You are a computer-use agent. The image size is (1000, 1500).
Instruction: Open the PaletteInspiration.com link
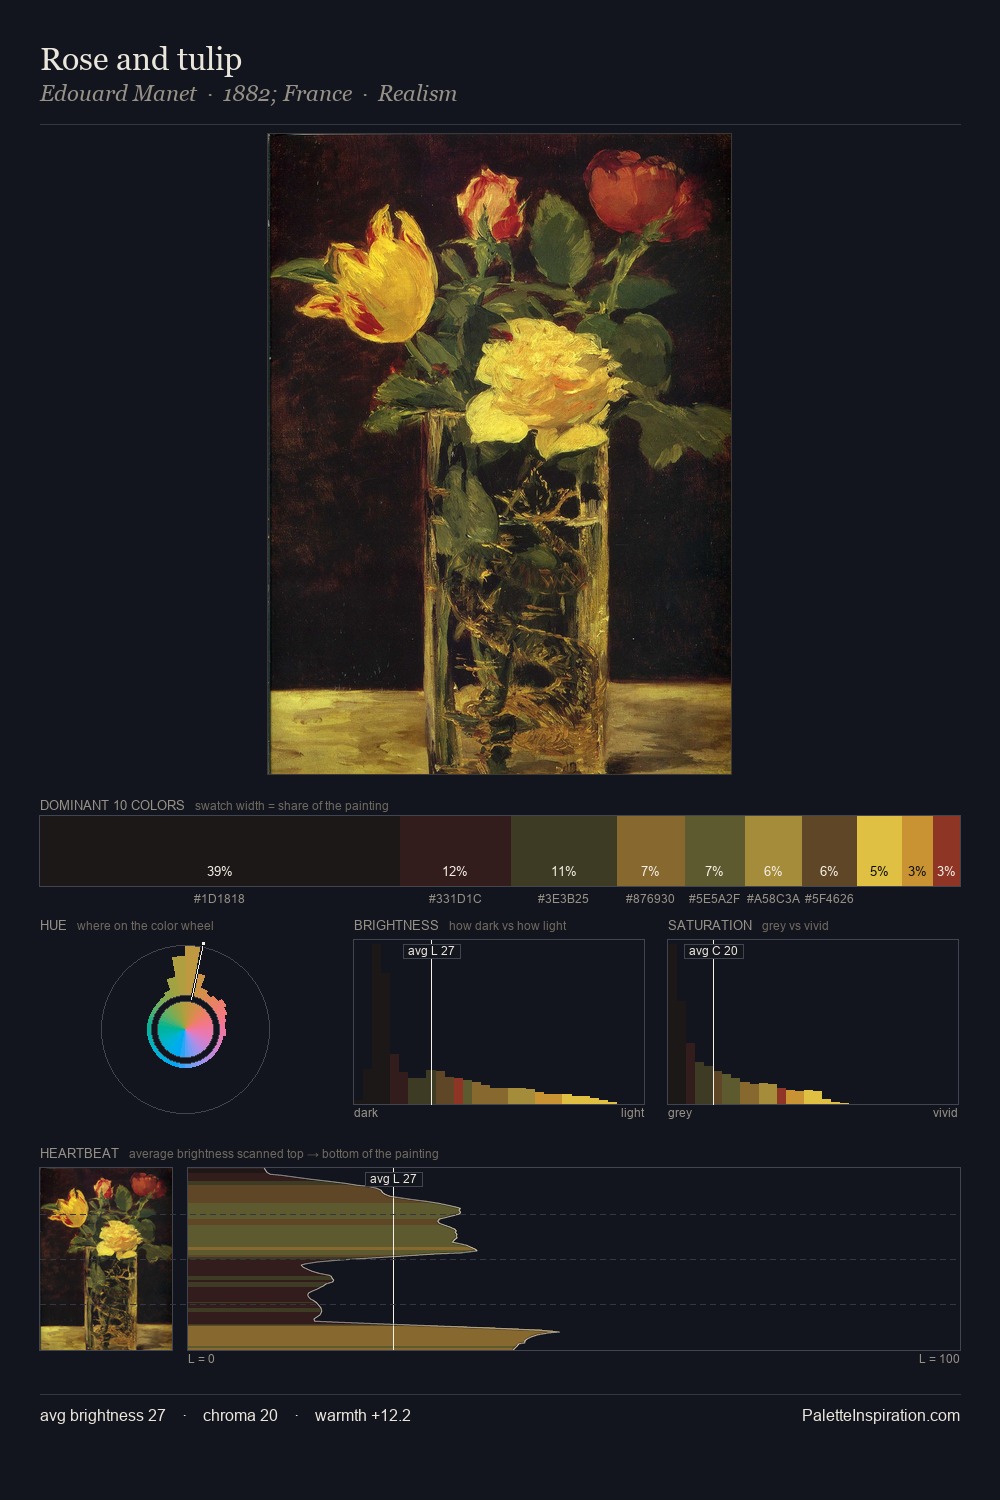[x=881, y=1415]
